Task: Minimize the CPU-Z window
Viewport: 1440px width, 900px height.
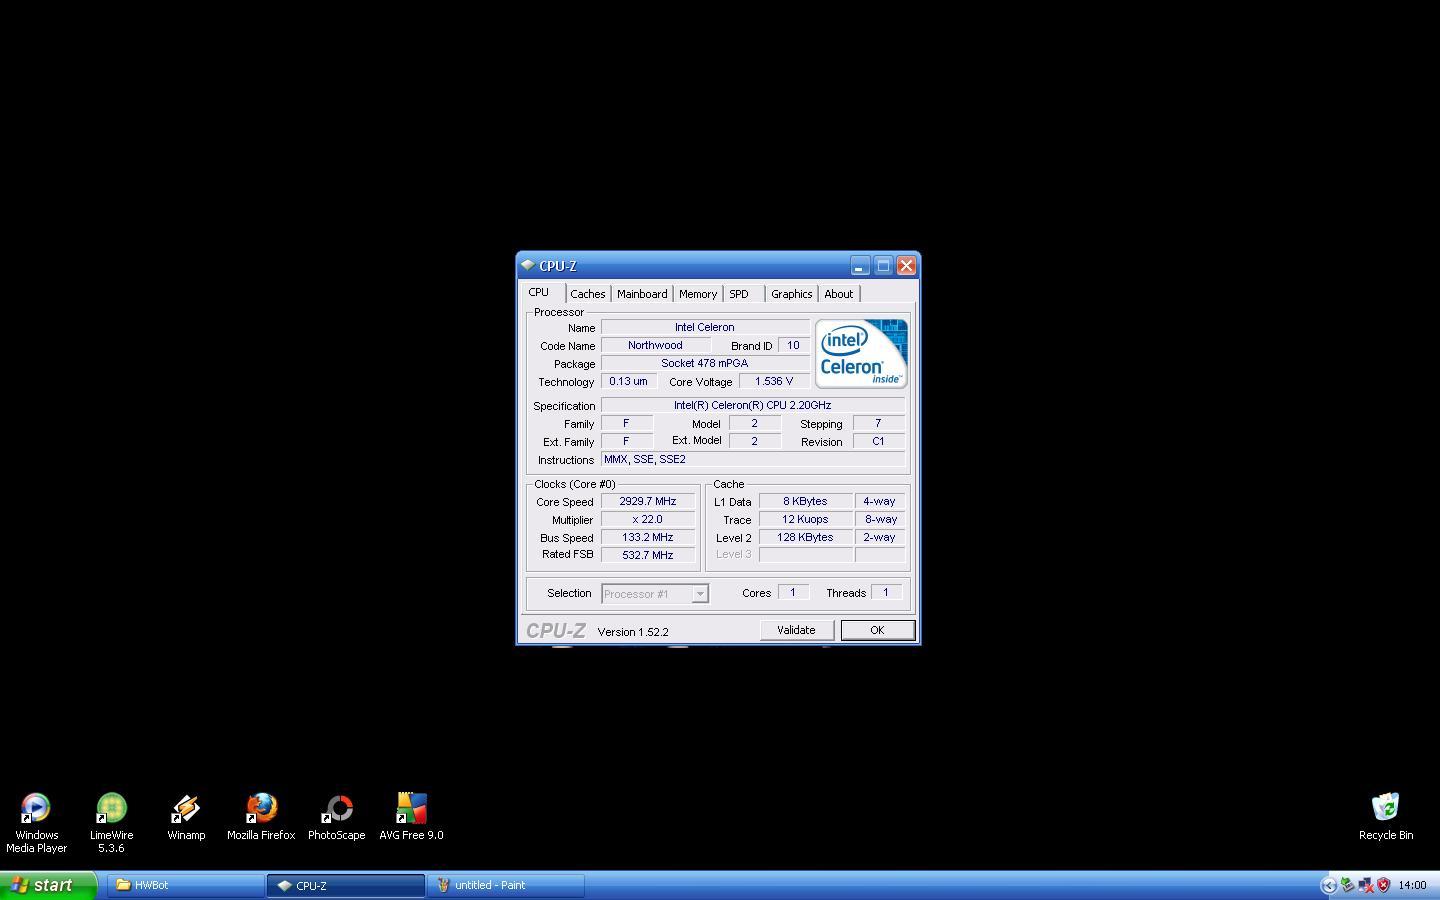Action: click(860, 266)
